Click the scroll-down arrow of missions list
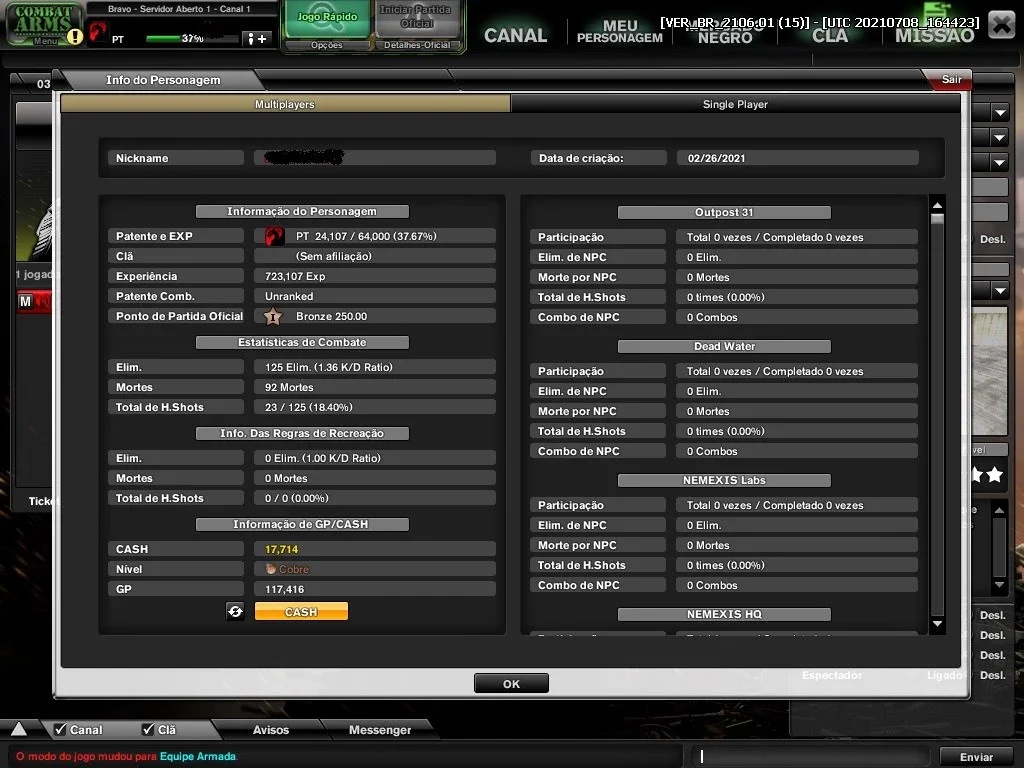The width and height of the screenshot is (1024, 768). pos(937,624)
